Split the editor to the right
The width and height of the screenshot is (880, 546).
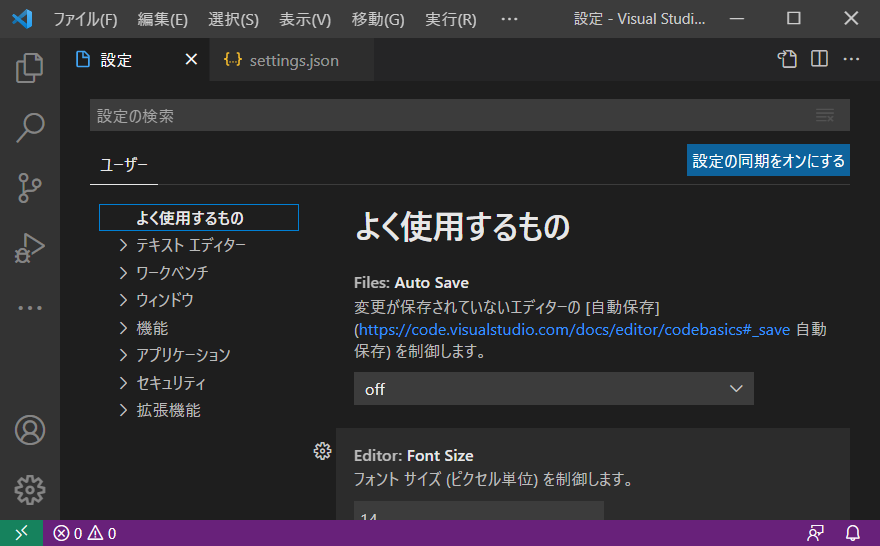click(819, 59)
